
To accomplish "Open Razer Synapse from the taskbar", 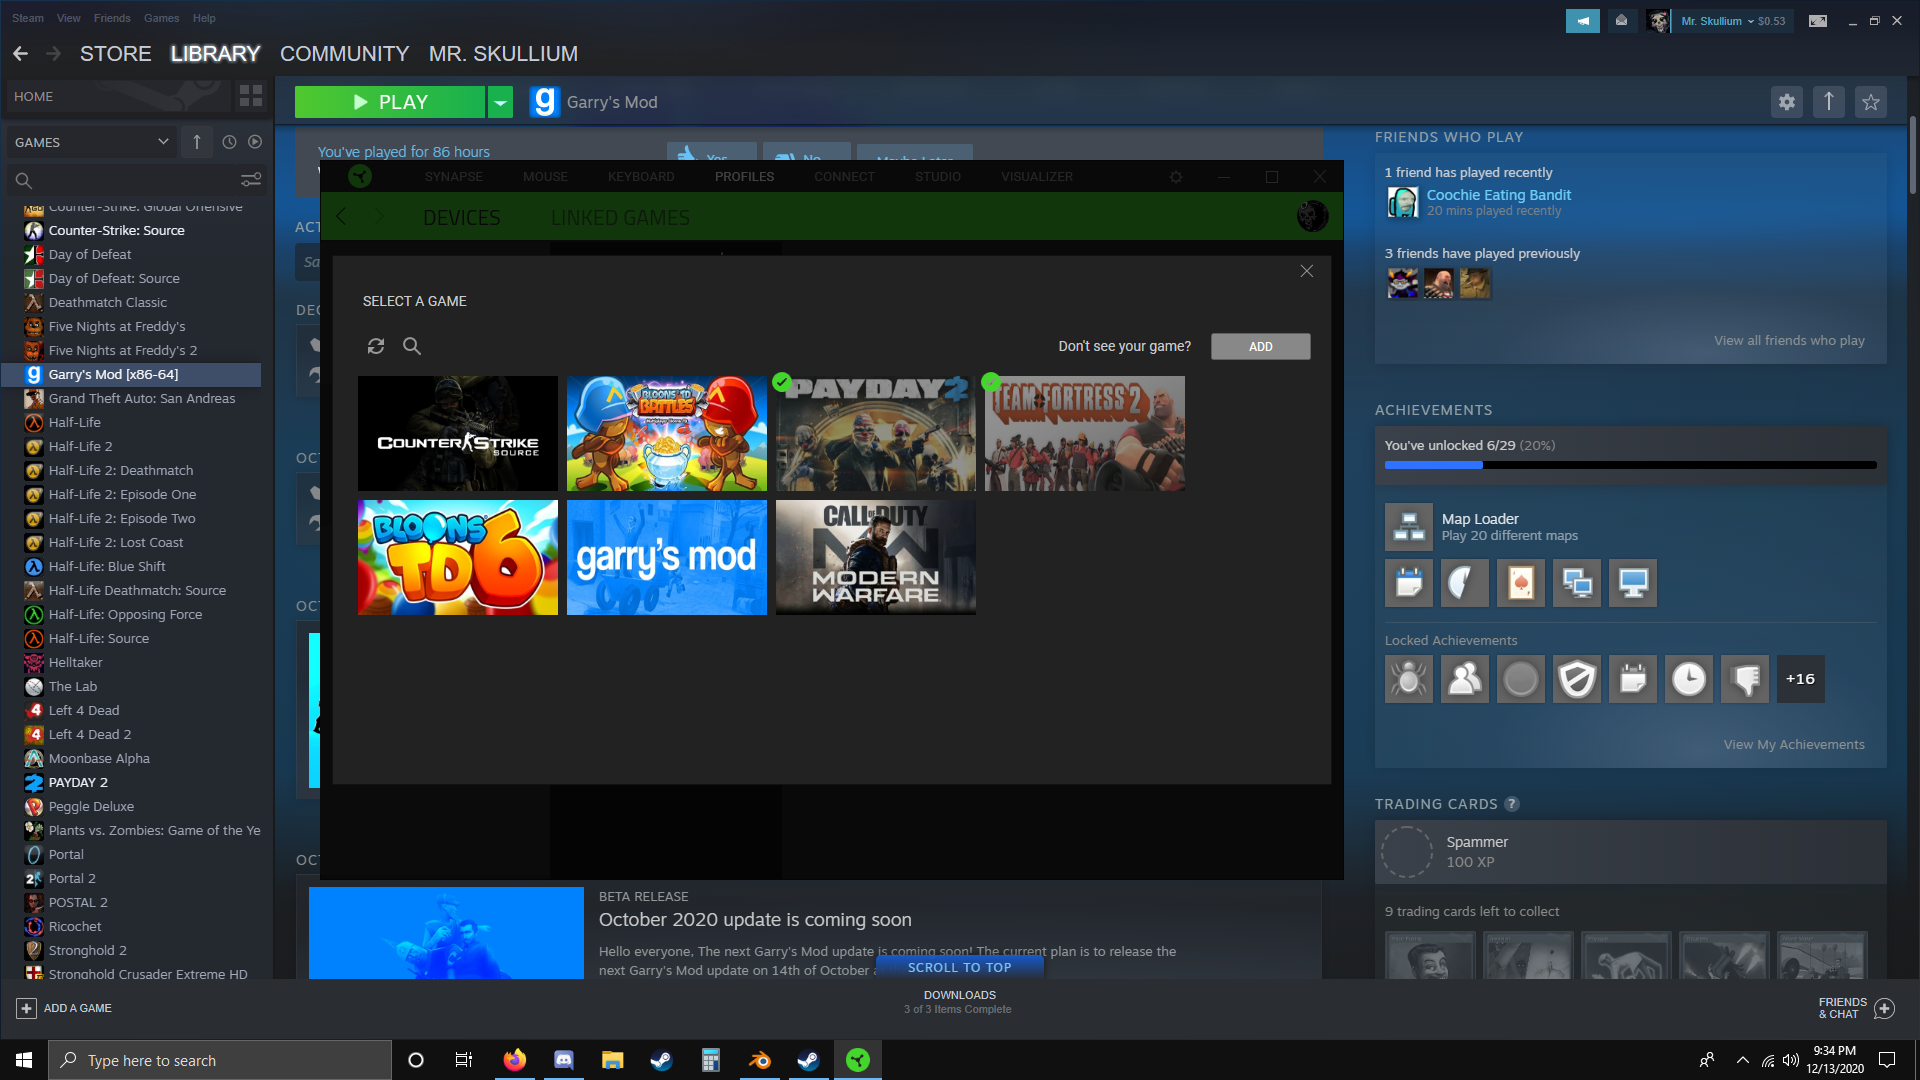I will click(858, 1060).
